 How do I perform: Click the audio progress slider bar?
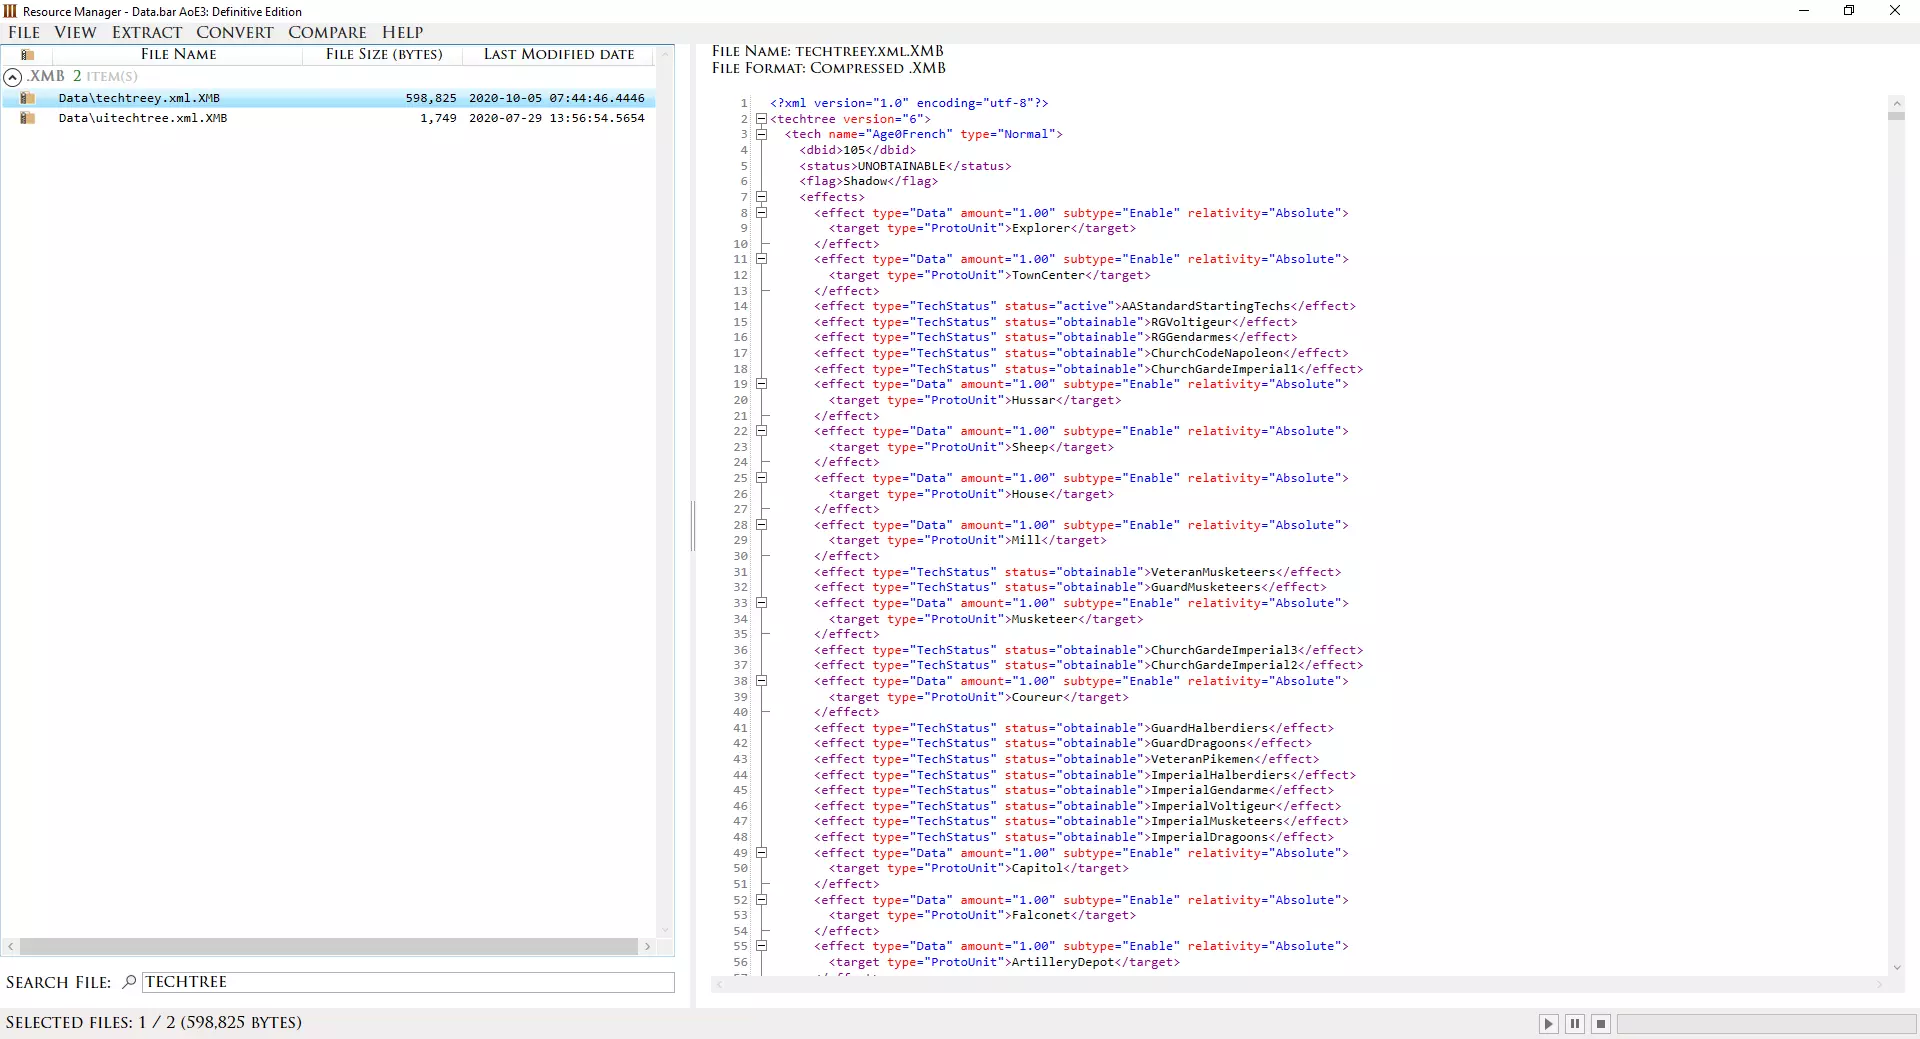pos(1765,1023)
